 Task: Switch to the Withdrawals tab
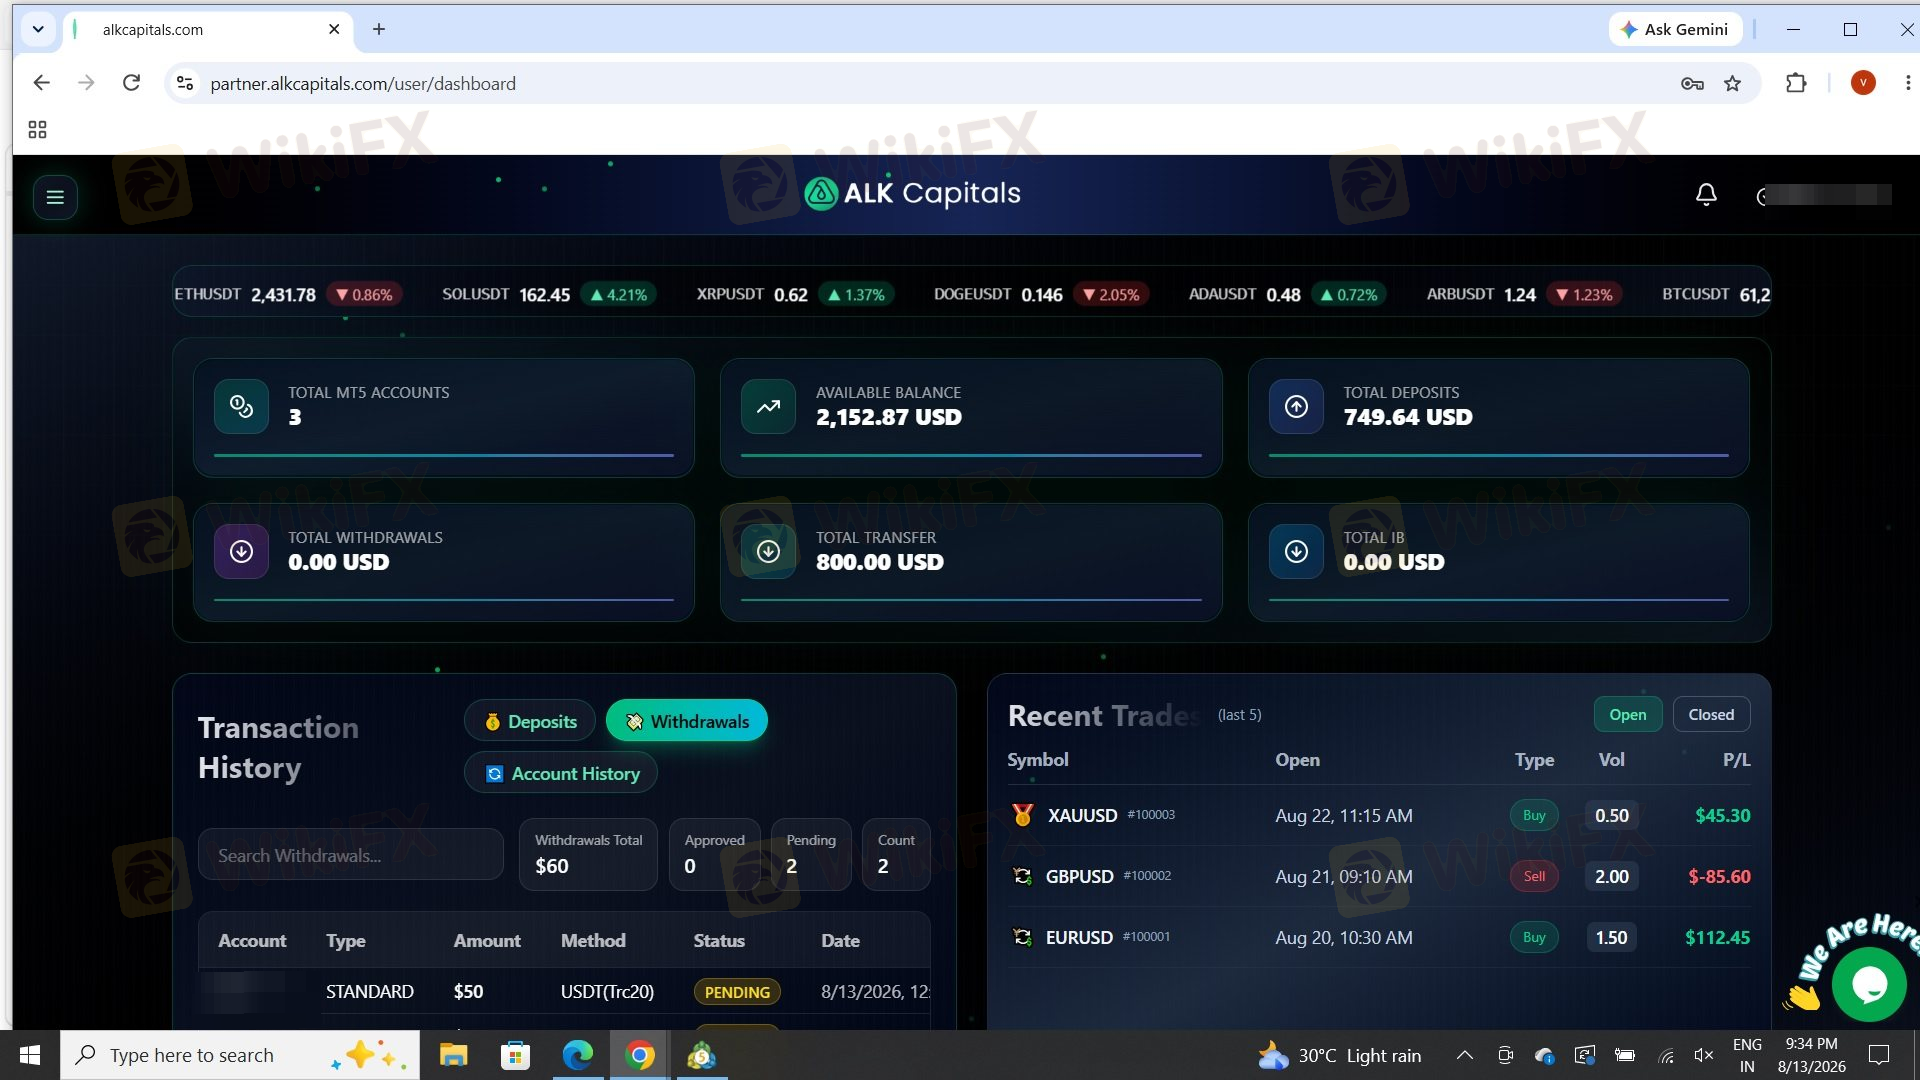pyautogui.click(x=686, y=721)
